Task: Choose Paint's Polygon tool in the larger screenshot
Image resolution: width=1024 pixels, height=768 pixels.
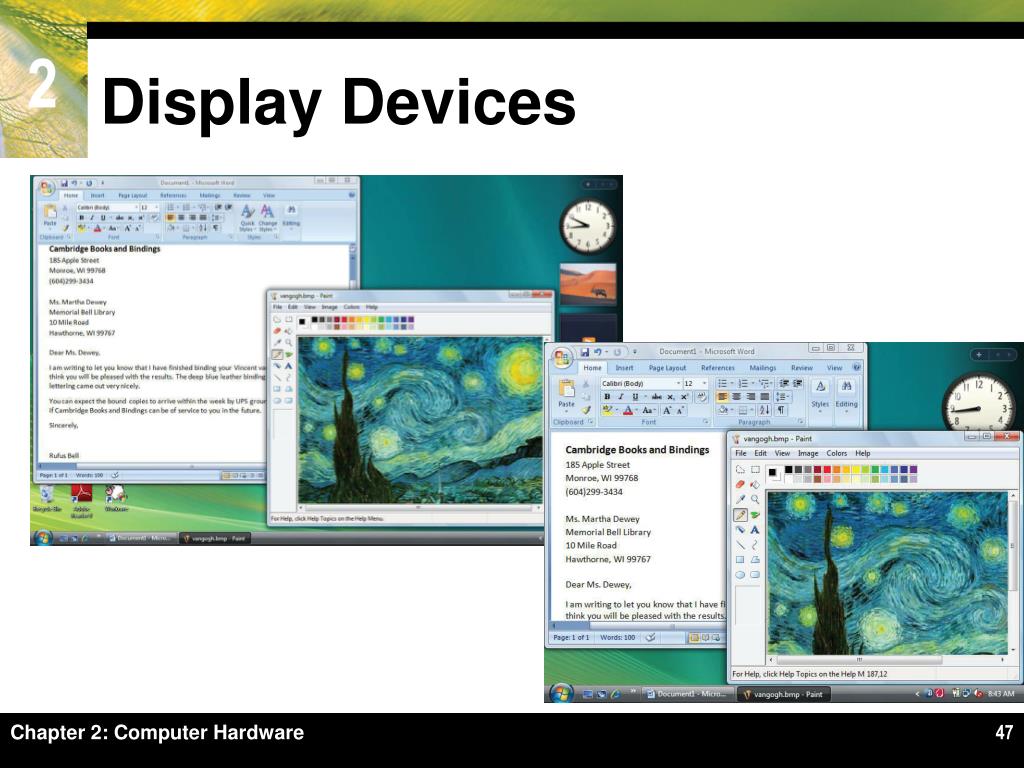Action: click(x=755, y=559)
